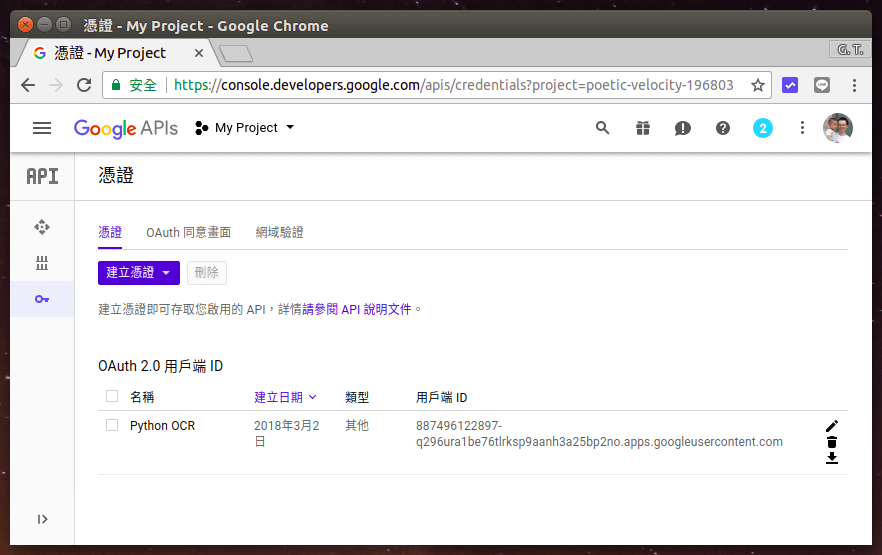882x555 pixels.
Task: Open the Python OCR client name
Action: 162,426
